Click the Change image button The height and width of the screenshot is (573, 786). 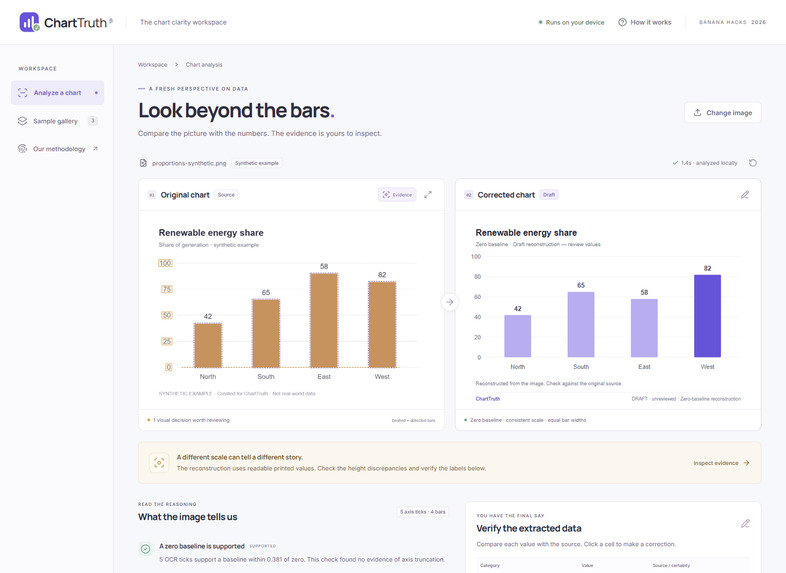[722, 113]
